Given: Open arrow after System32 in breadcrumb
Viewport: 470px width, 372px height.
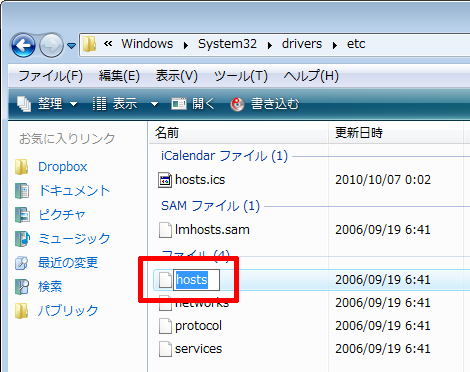Looking at the screenshot, I should pos(270,45).
